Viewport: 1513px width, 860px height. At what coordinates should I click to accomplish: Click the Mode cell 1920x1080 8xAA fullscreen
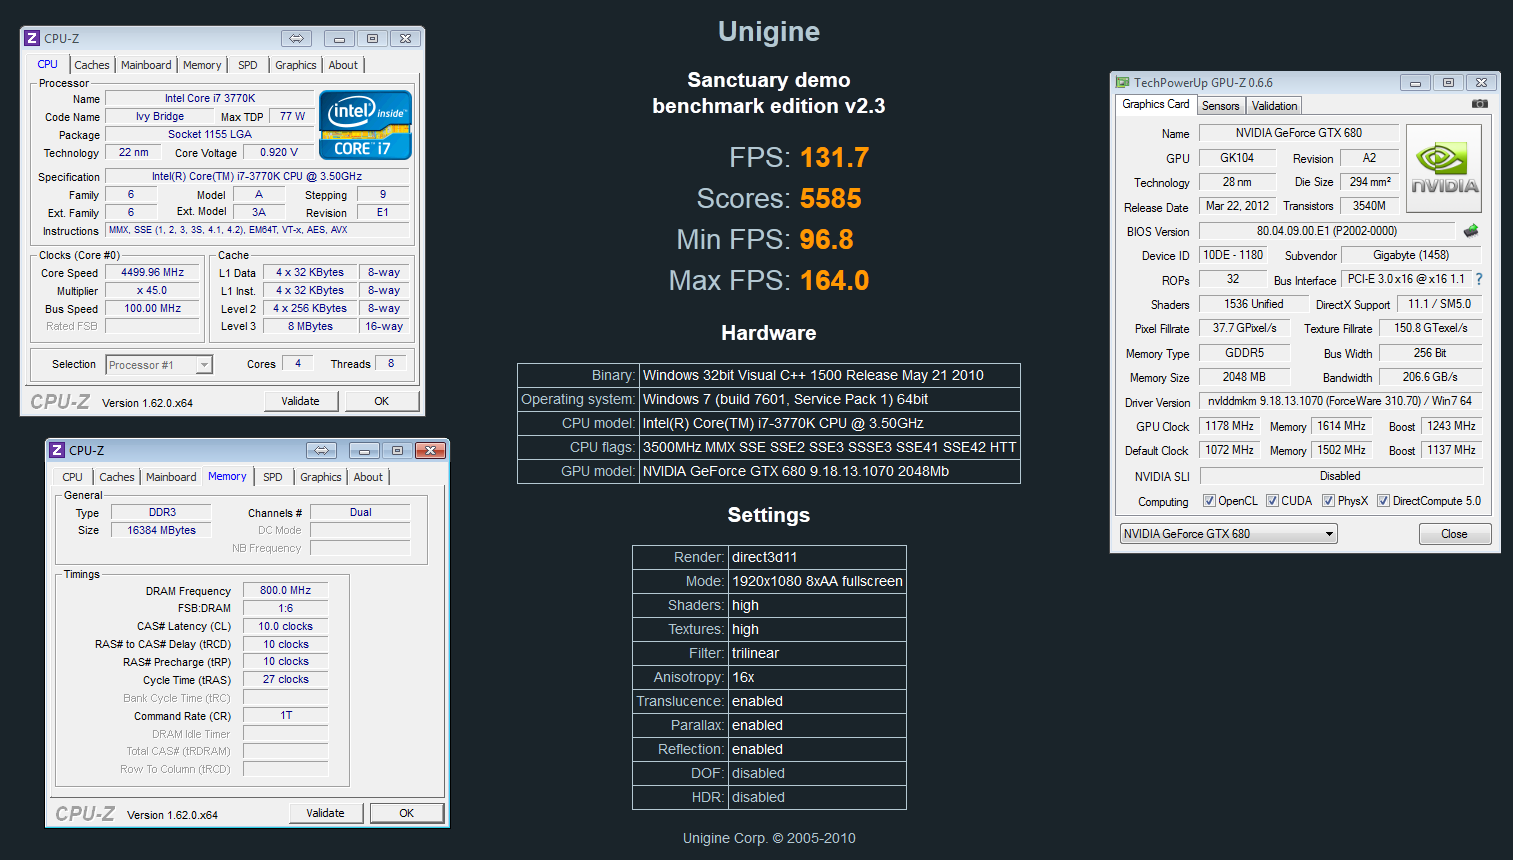818,581
